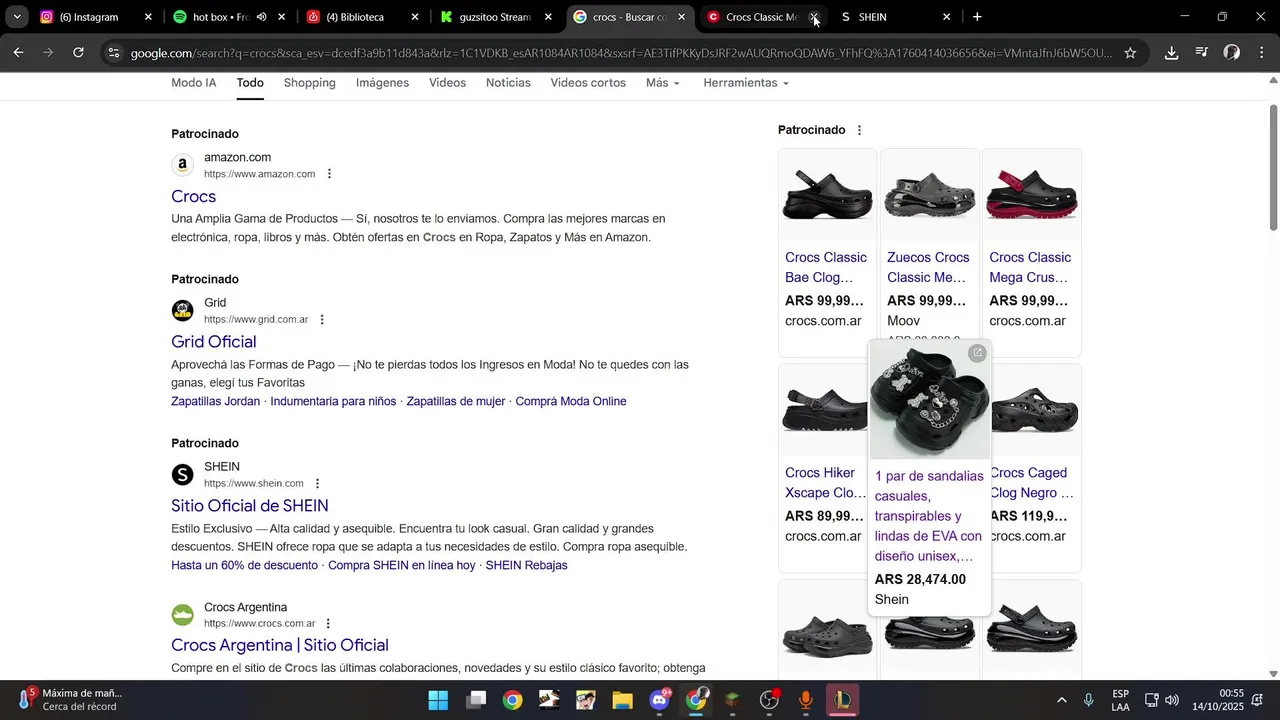Open Zapatillas Jordan sitelink
1280x720 pixels.
(215, 401)
